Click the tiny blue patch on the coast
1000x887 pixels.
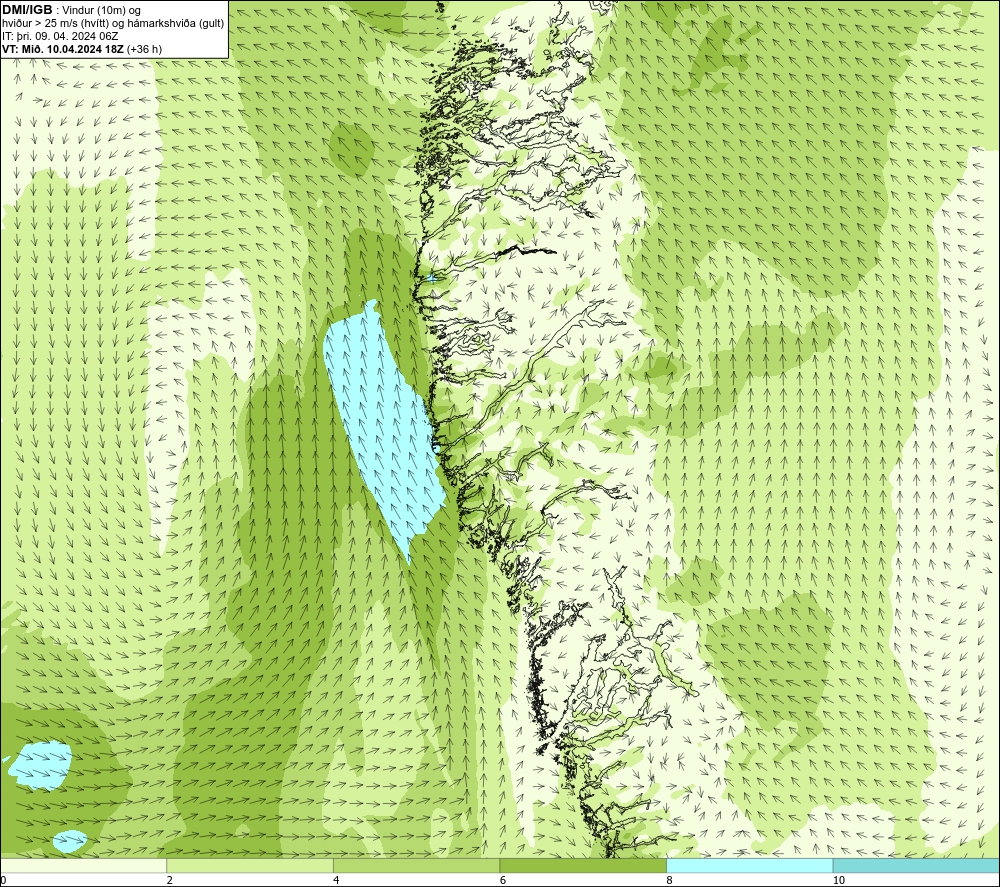click(432, 278)
